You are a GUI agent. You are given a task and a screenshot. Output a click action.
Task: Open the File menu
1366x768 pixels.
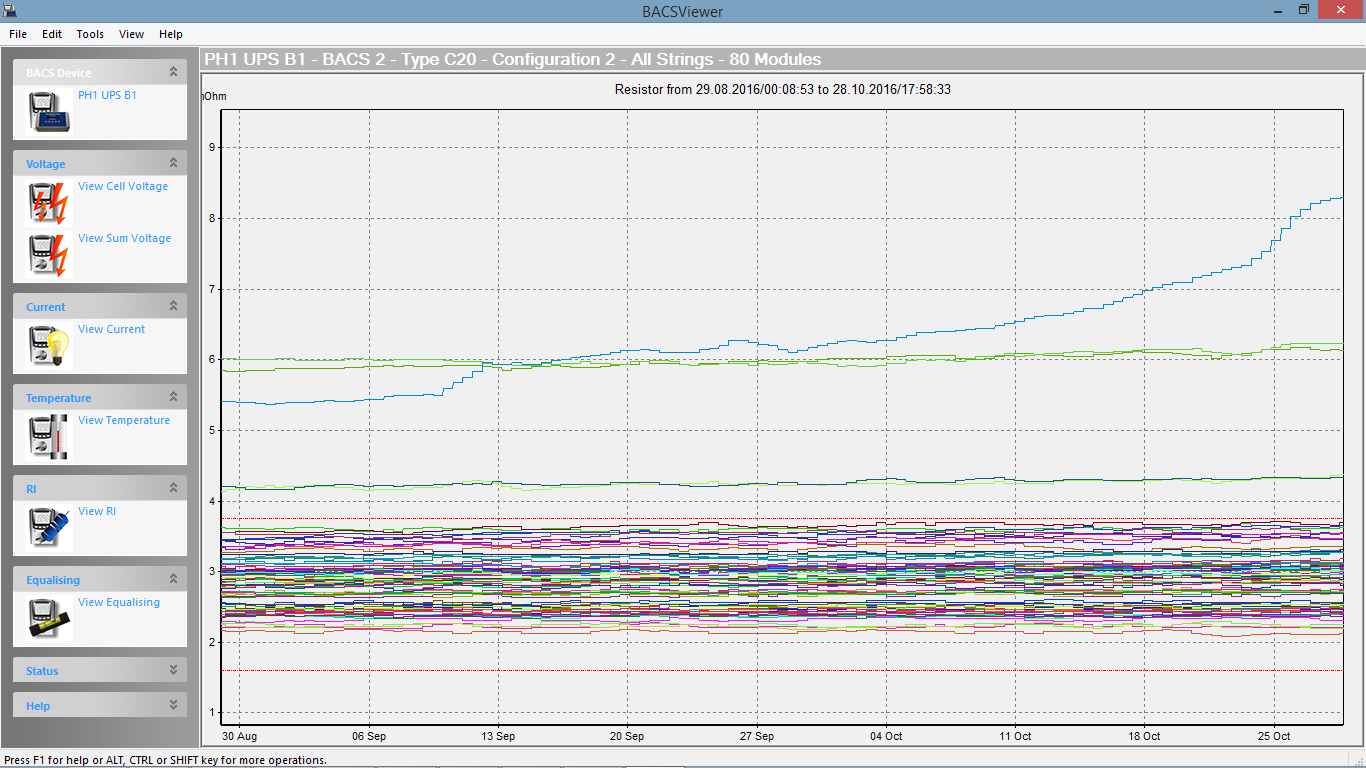coord(17,33)
